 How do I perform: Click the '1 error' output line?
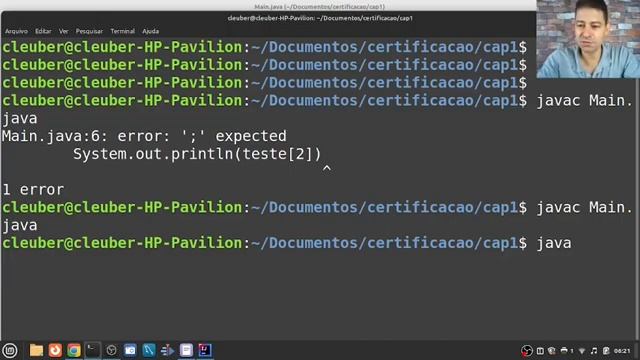(33, 189)
